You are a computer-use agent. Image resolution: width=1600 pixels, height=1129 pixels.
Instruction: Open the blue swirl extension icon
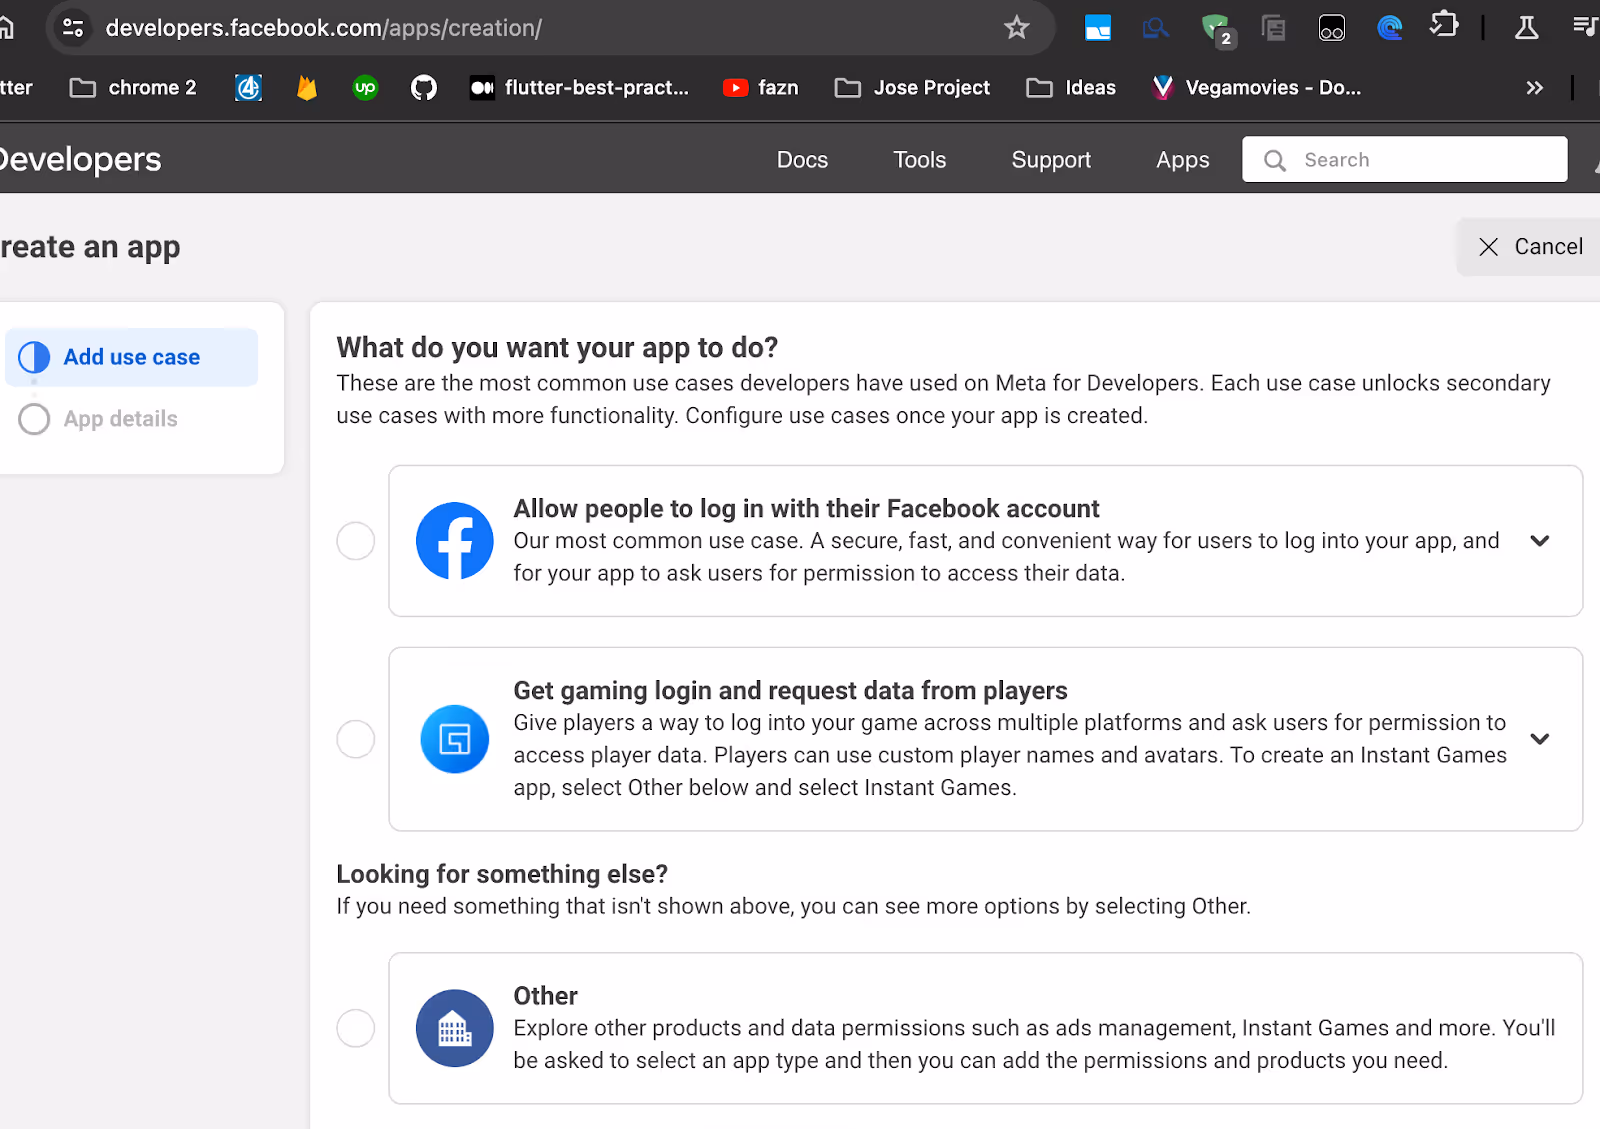(x=1389, y=28)
